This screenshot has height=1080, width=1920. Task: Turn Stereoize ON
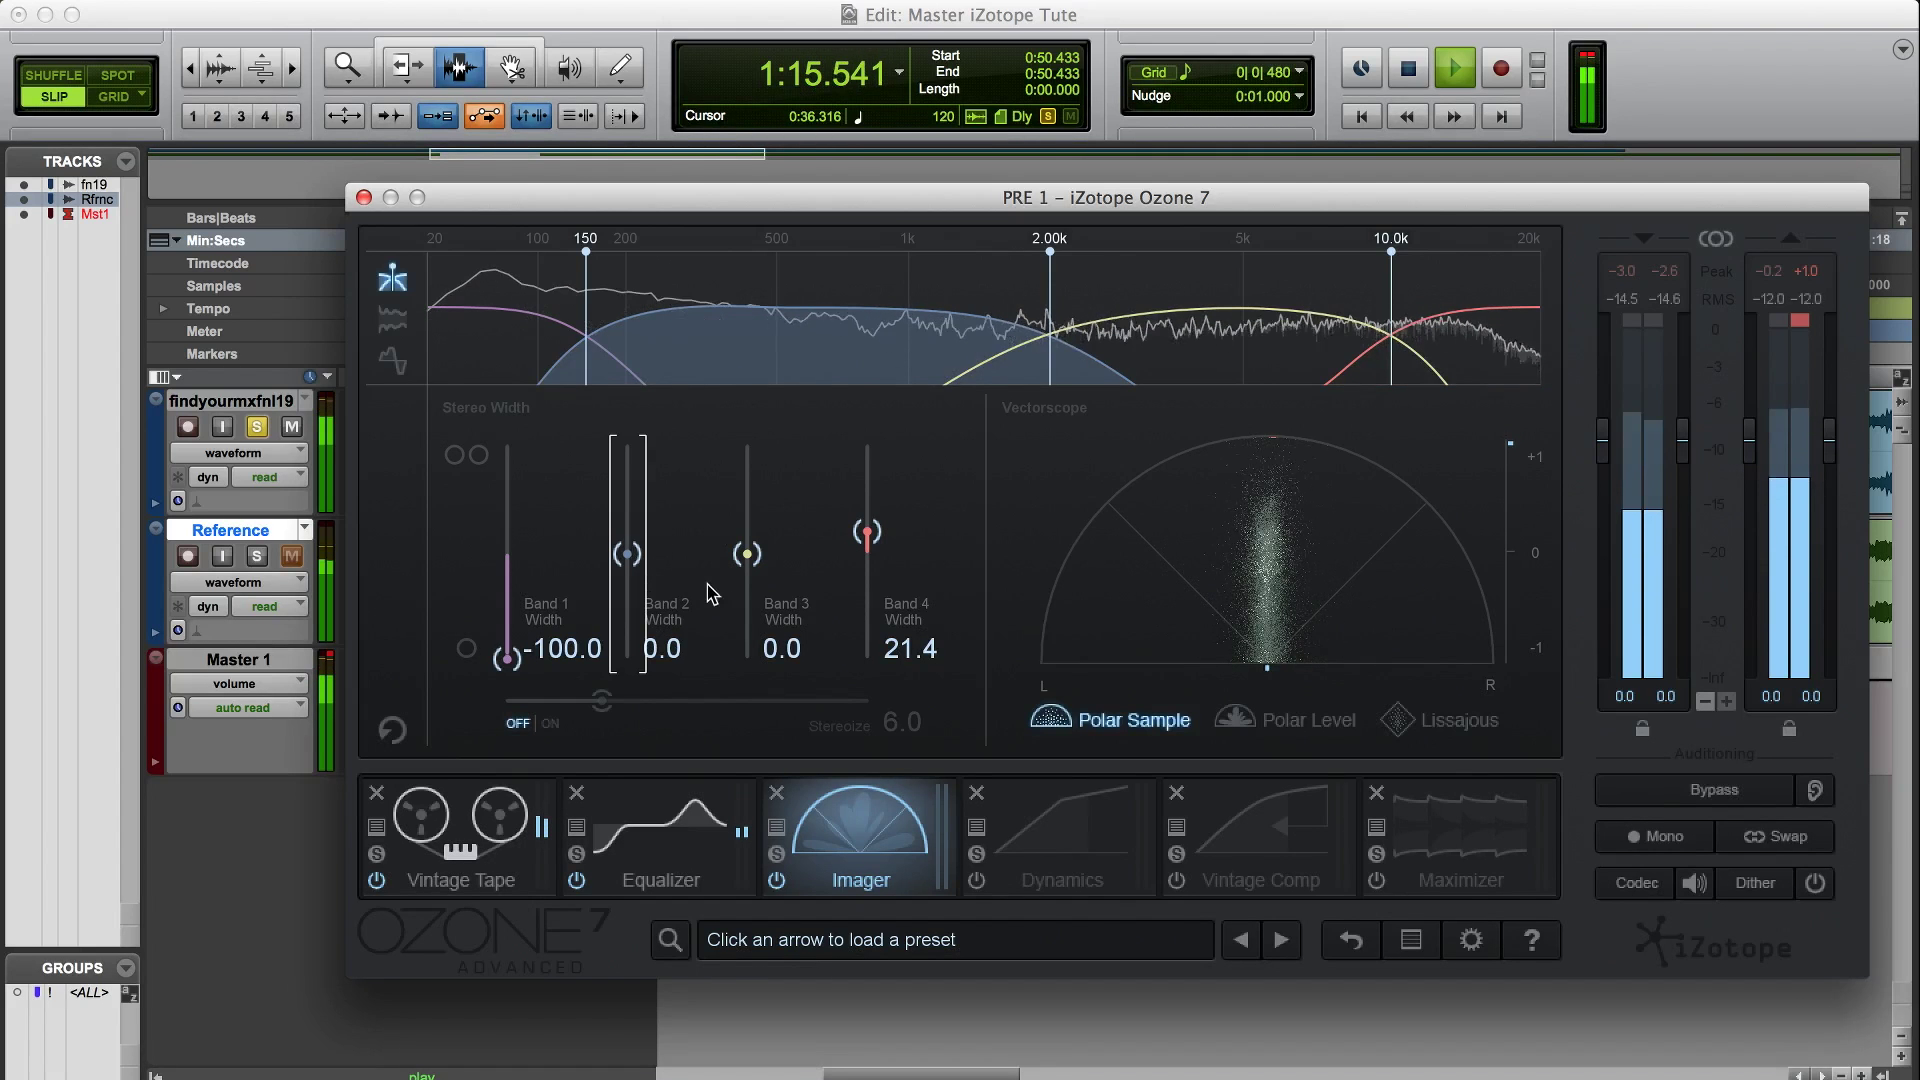550,723
